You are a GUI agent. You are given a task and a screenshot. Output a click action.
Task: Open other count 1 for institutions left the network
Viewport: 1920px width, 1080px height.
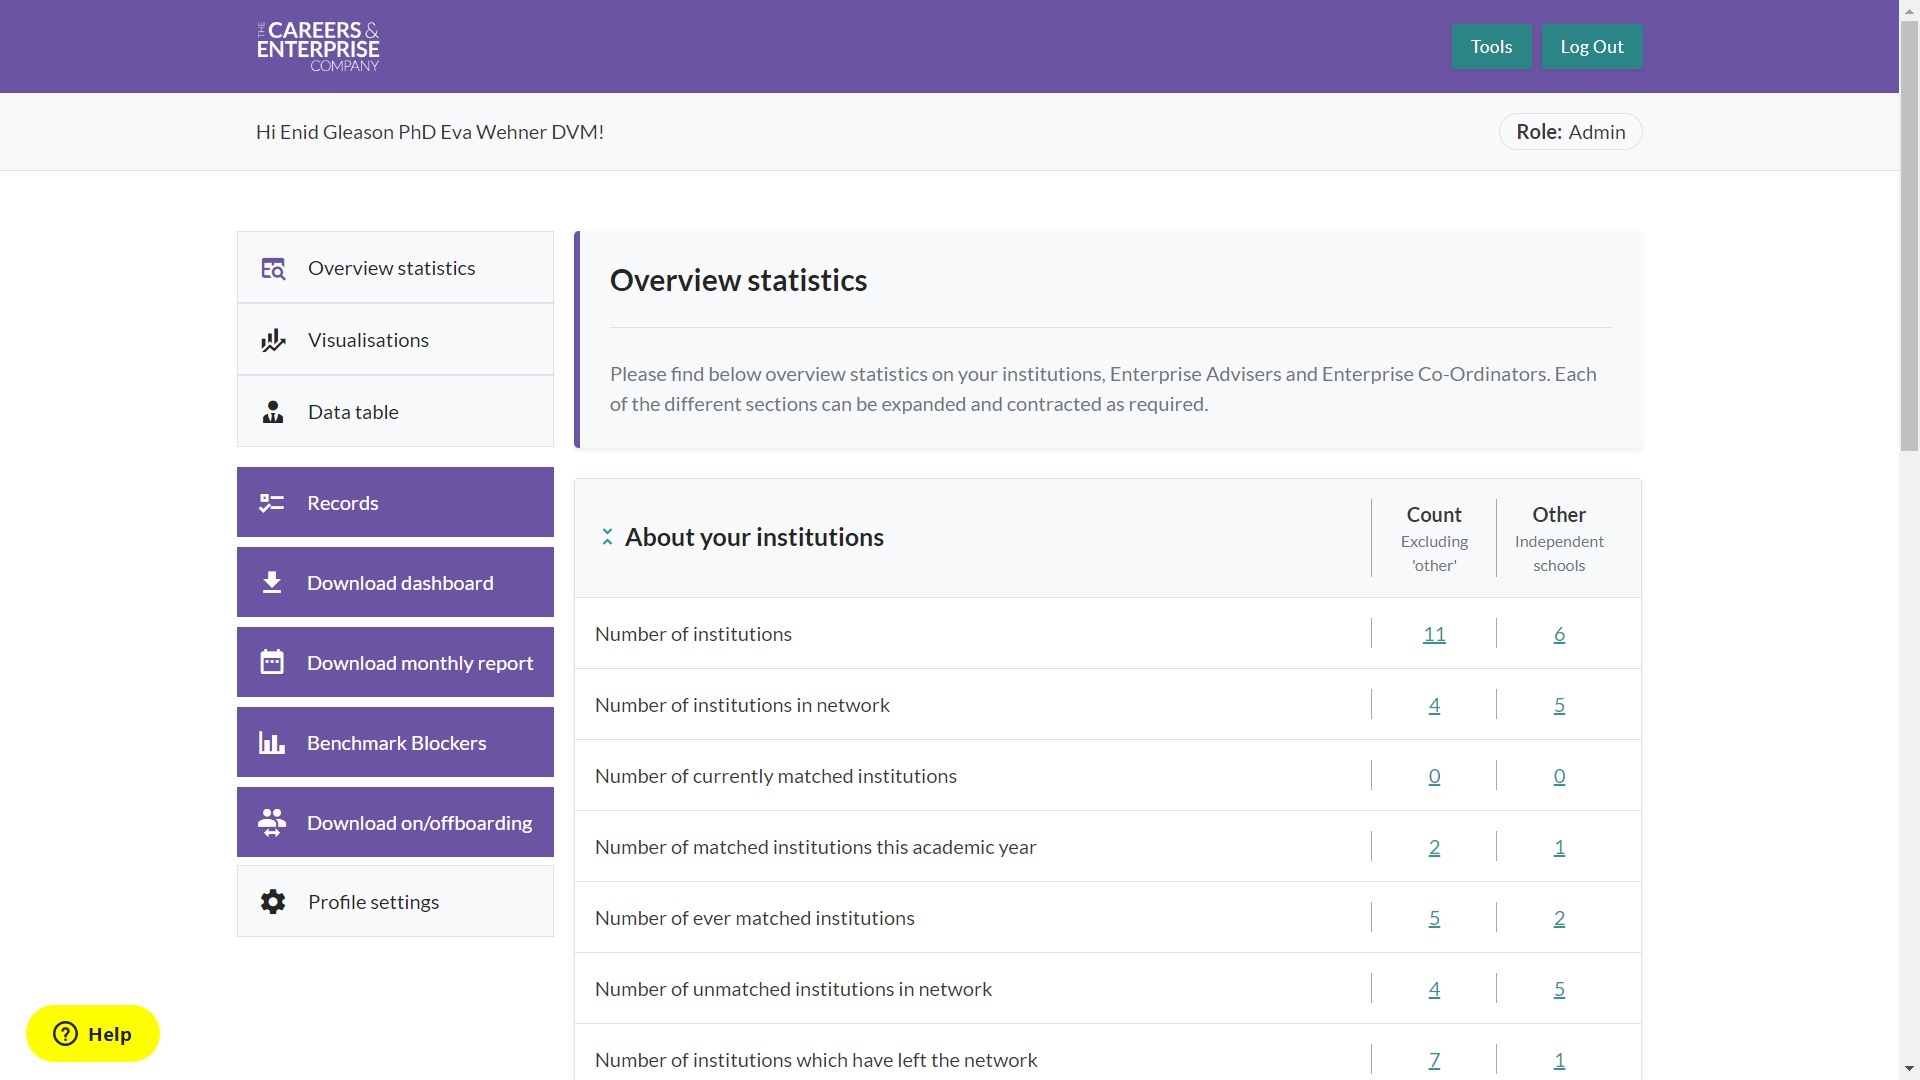point(1559,1060)
